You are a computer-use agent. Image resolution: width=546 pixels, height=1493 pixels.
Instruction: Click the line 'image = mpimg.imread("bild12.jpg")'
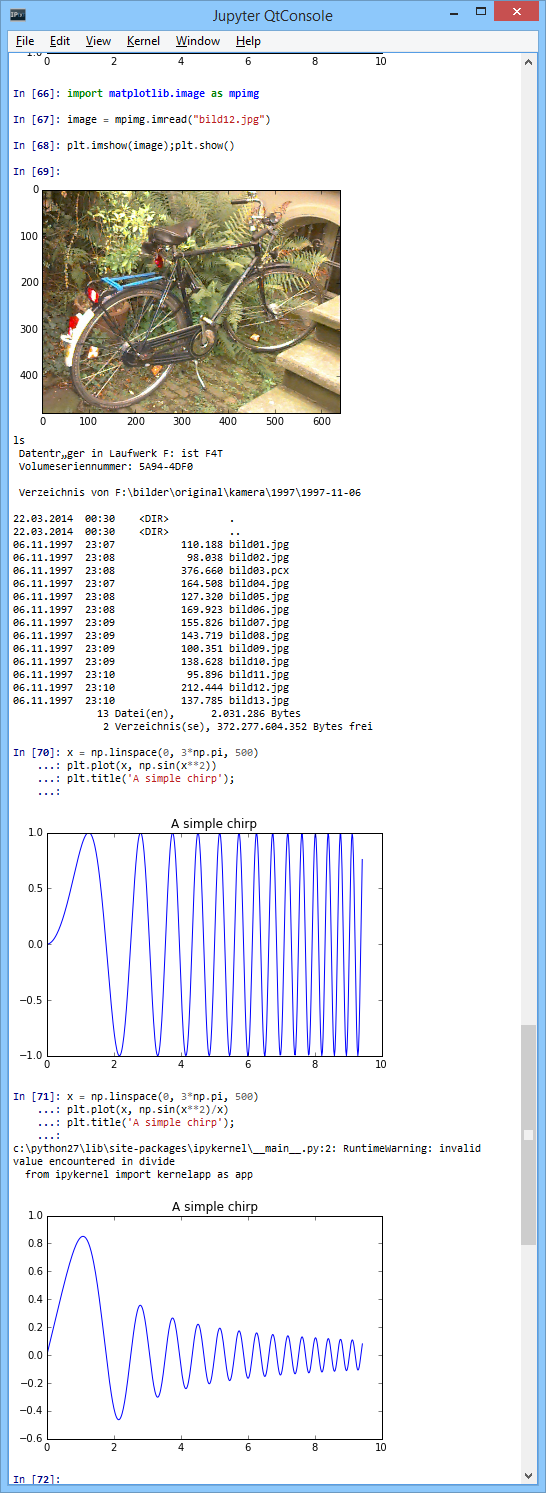(x=169, y=119)
